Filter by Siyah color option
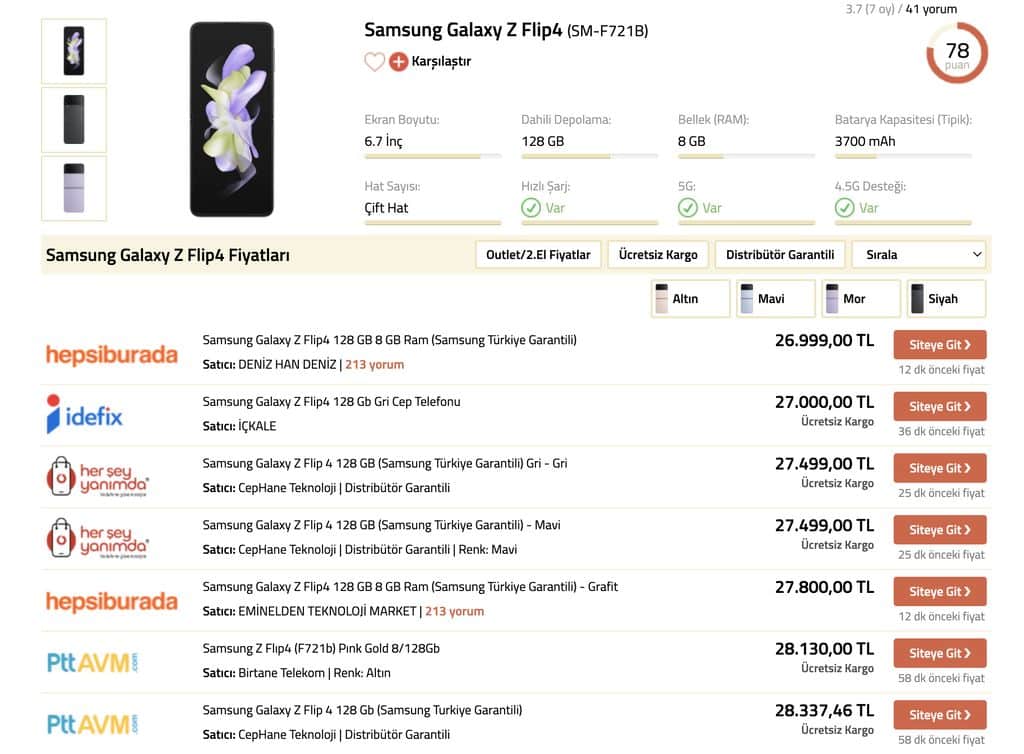The image size is (1024, 754). (x=946, y=299)
